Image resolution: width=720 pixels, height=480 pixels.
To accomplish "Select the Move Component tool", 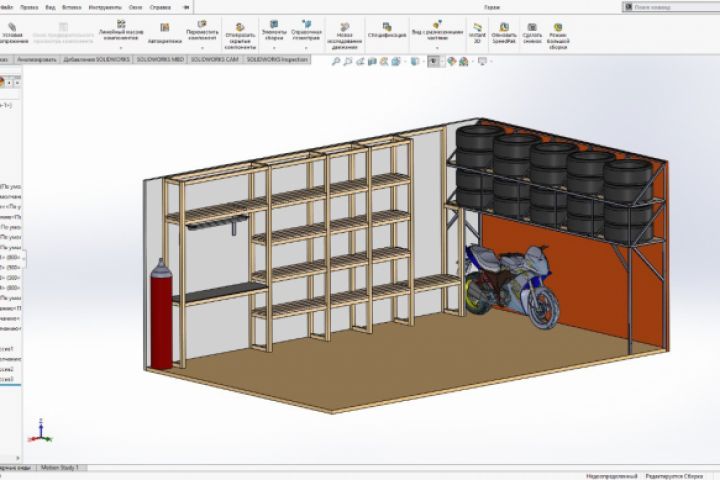I will click(x=202, y=30).
